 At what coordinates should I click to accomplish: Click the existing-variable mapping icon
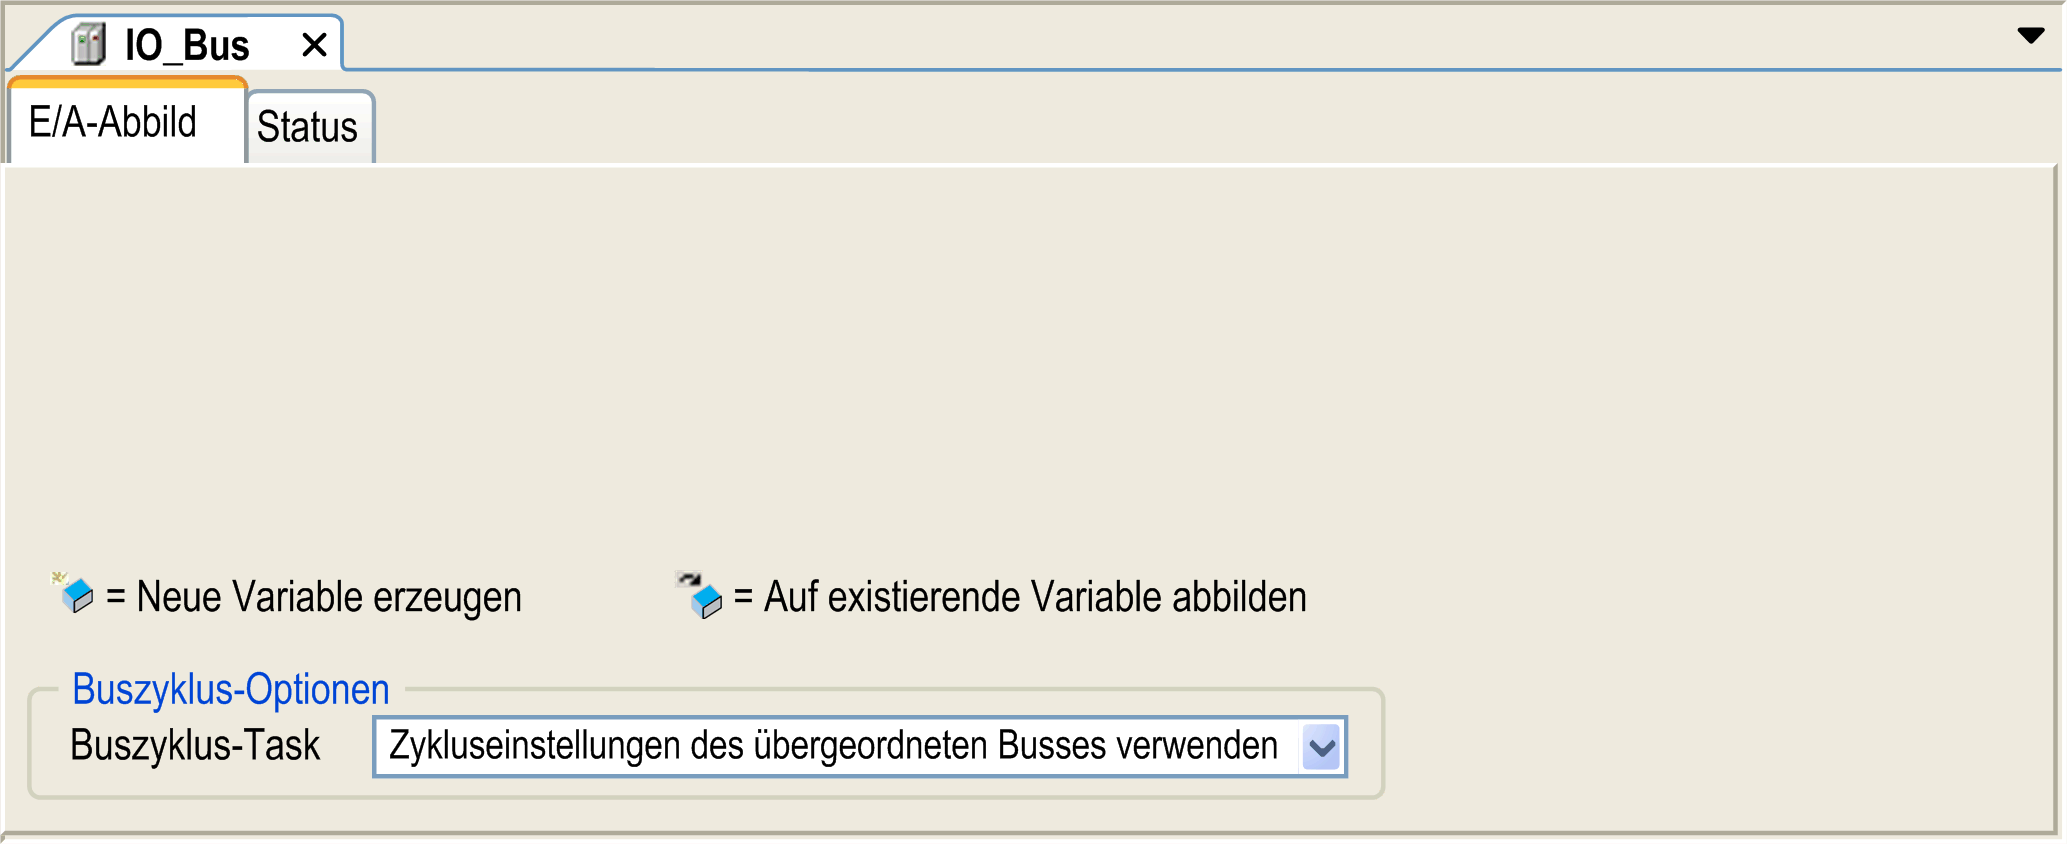[701, 595]
